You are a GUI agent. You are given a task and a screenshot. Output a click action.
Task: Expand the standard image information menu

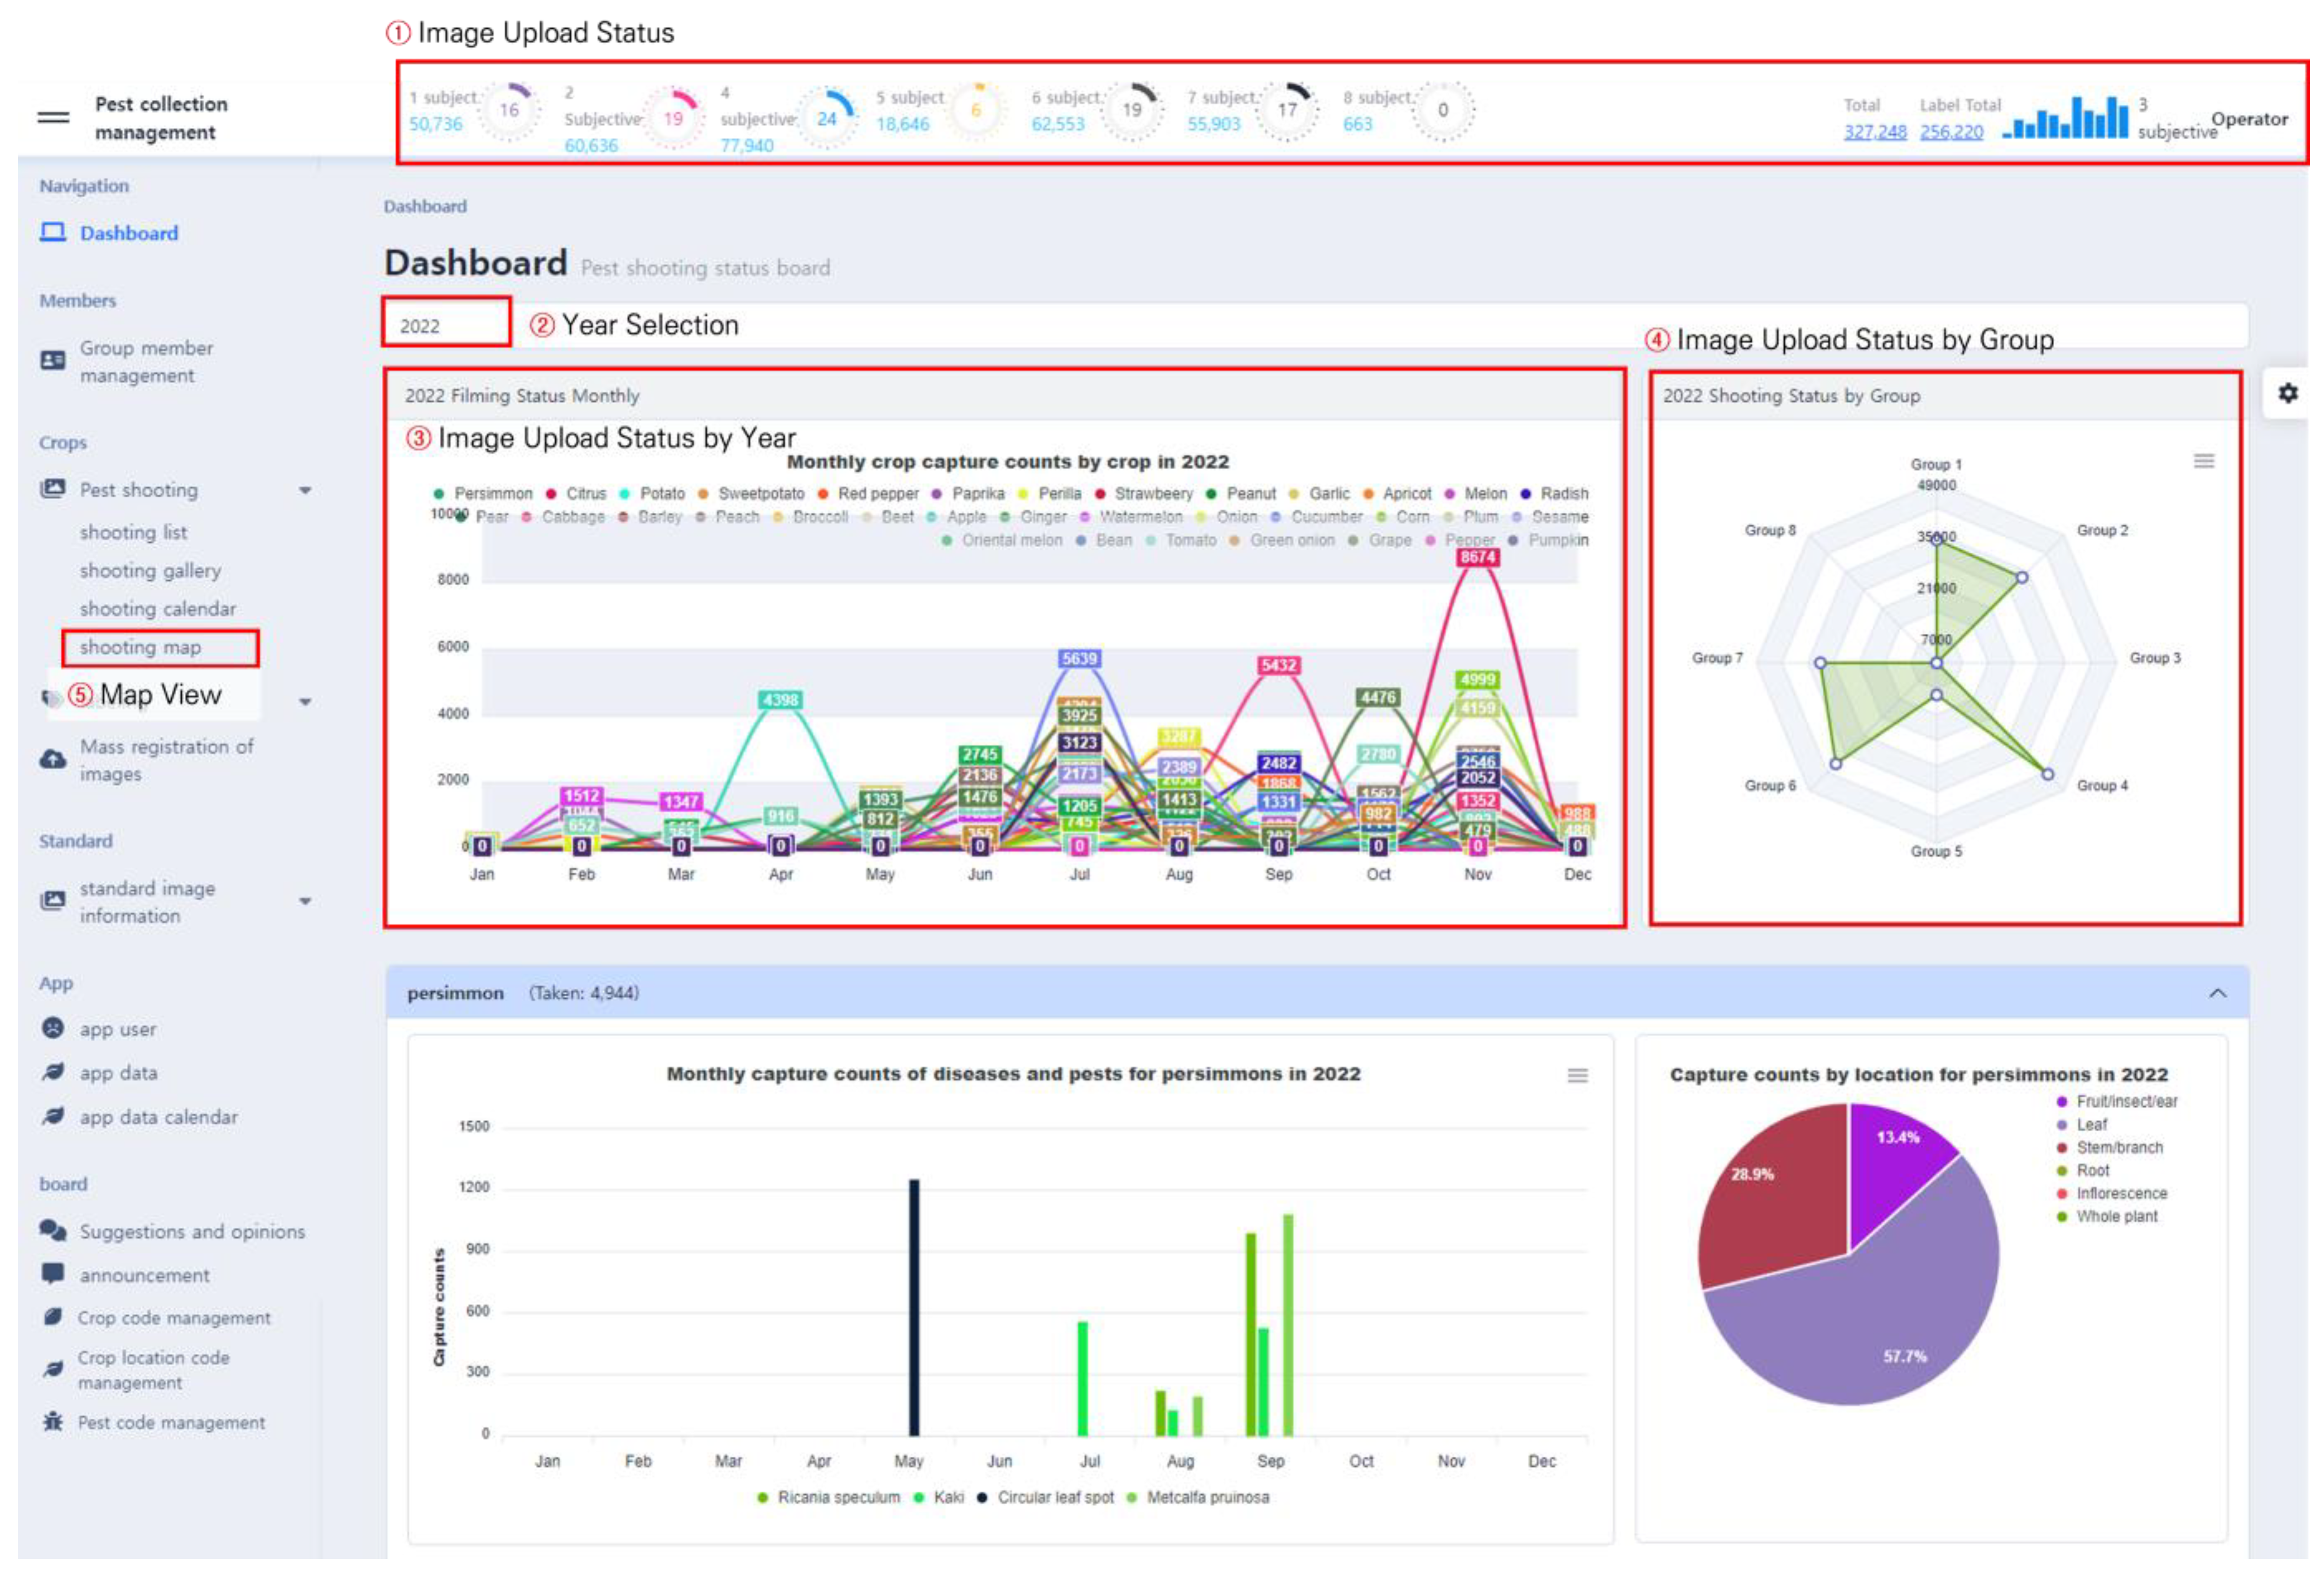tap(305, 901)
